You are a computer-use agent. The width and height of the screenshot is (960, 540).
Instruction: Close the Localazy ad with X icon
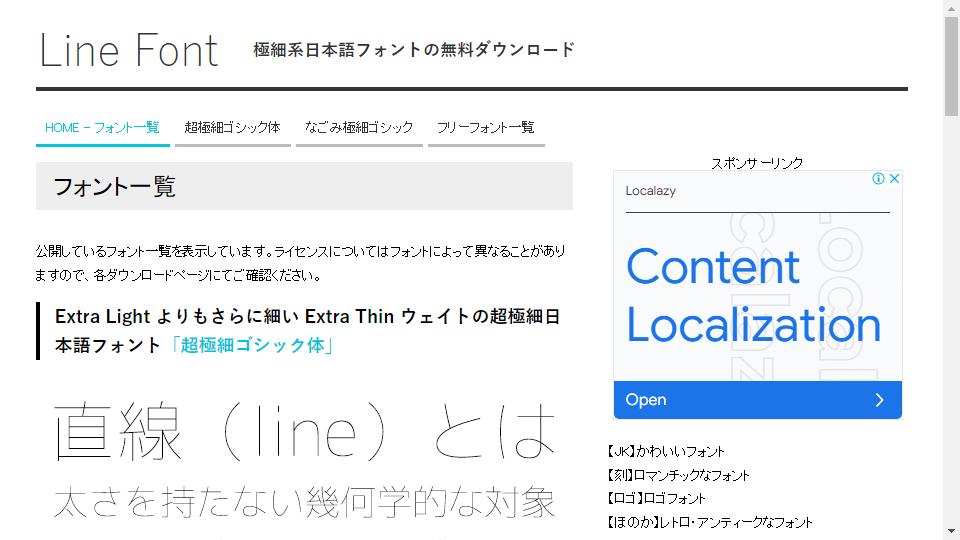pyautogui.click(x=894, y=179)
